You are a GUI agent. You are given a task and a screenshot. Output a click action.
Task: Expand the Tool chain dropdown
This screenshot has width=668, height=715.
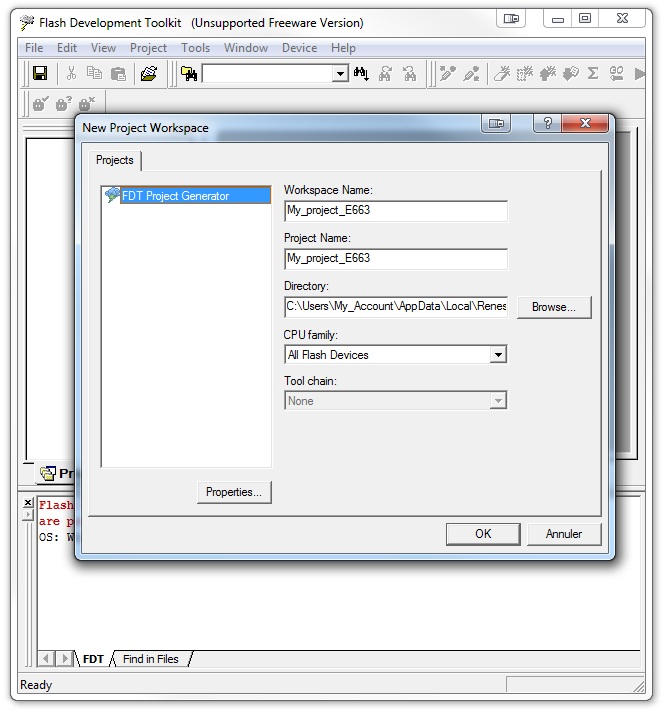tap(498, 401)
